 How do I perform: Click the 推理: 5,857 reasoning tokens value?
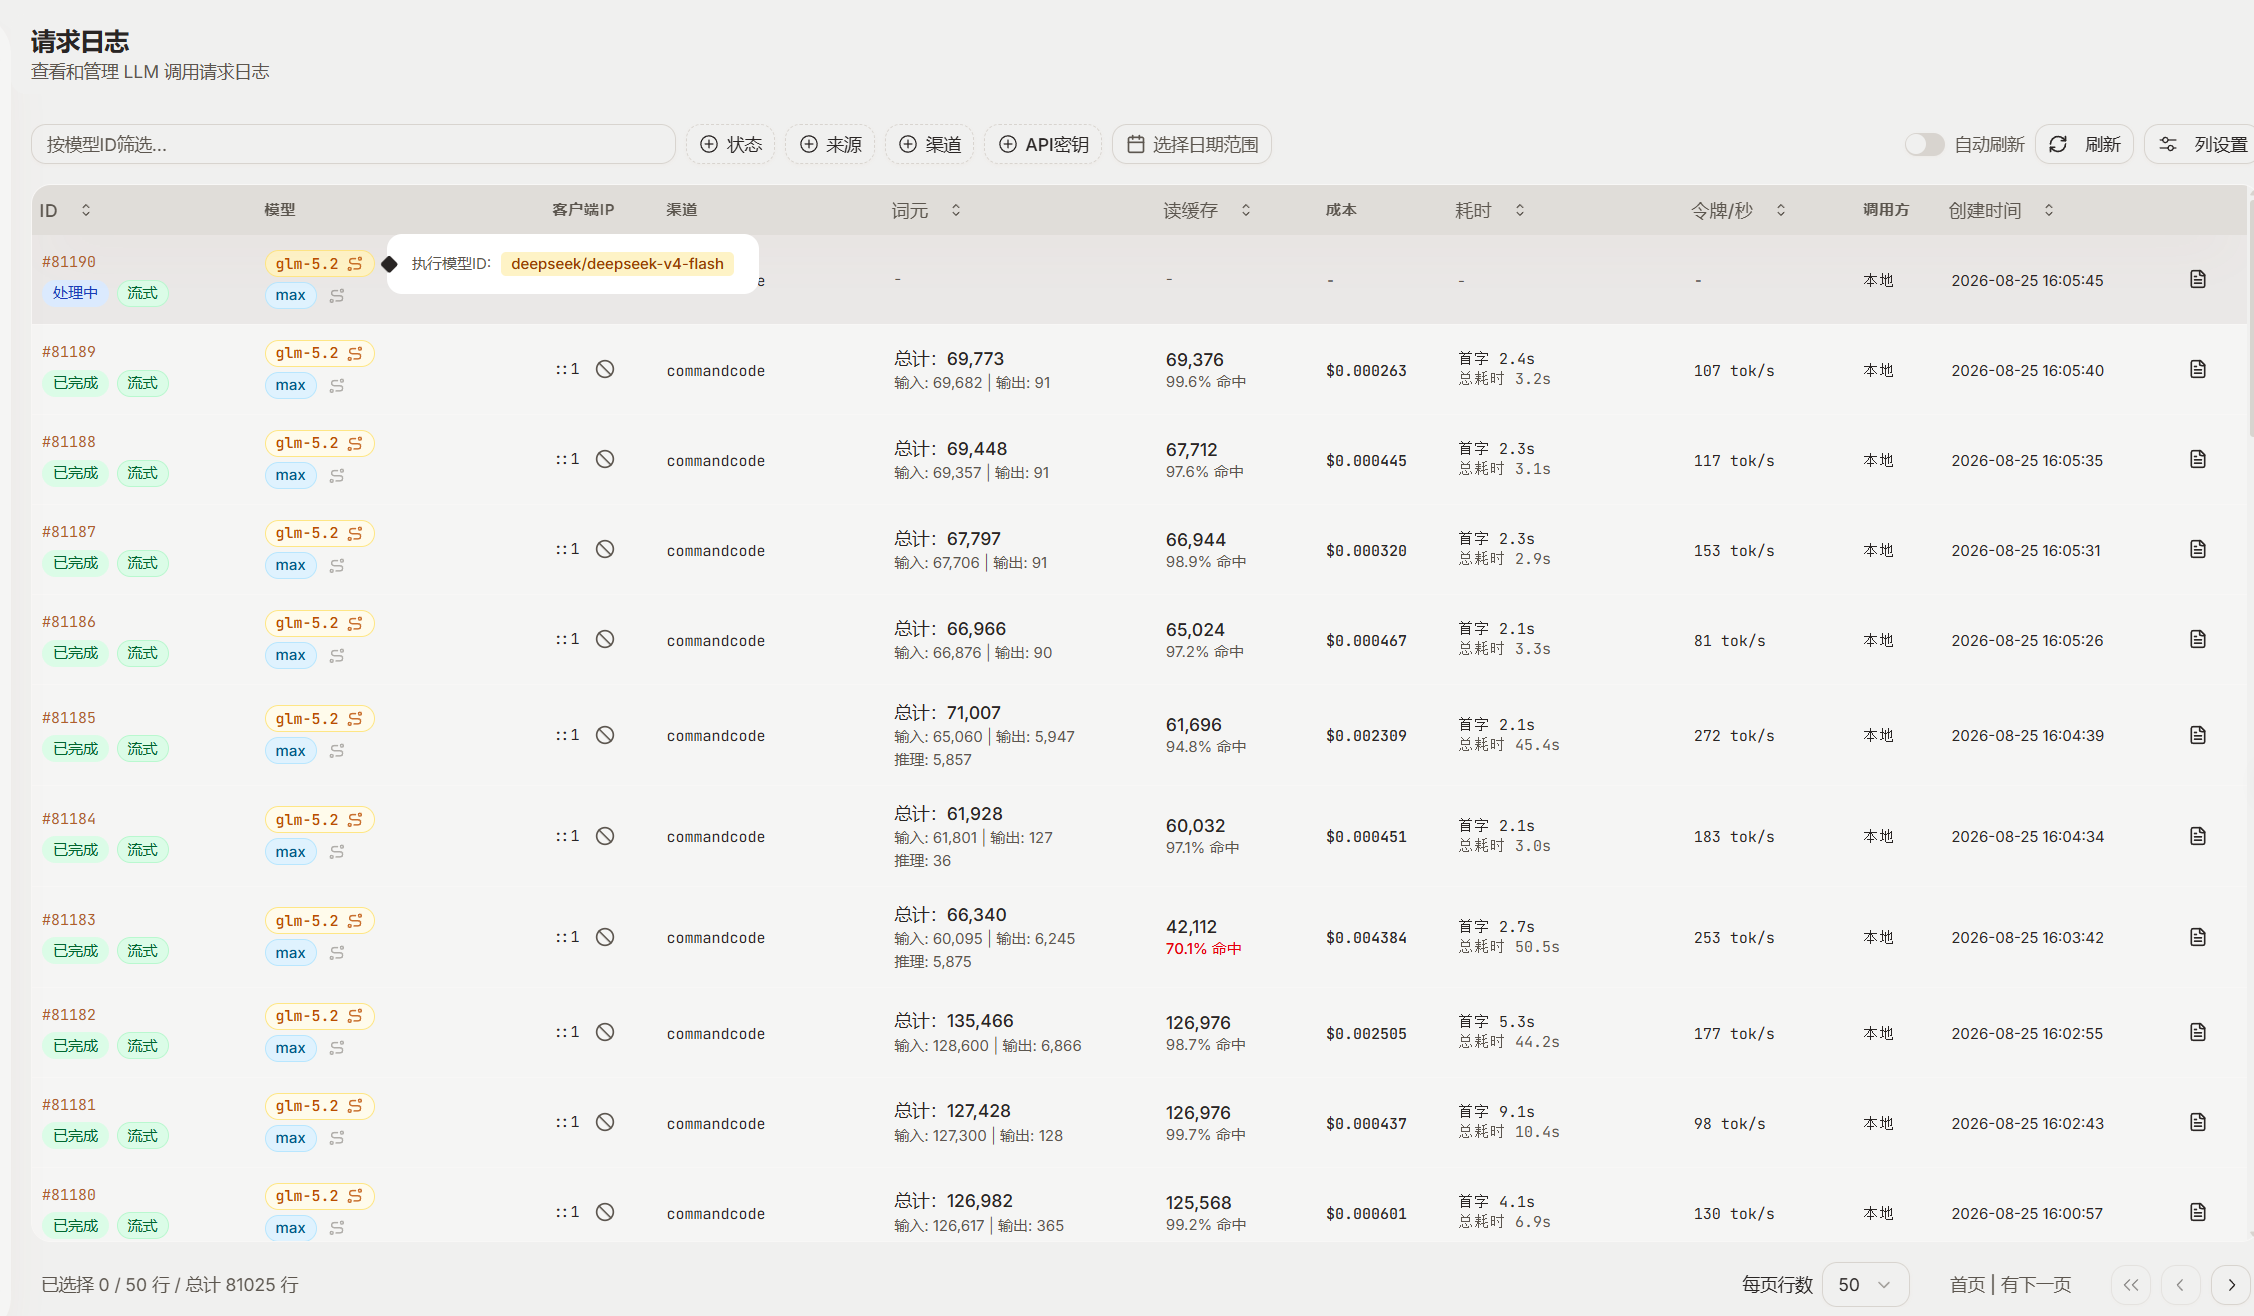coord(932,760)
